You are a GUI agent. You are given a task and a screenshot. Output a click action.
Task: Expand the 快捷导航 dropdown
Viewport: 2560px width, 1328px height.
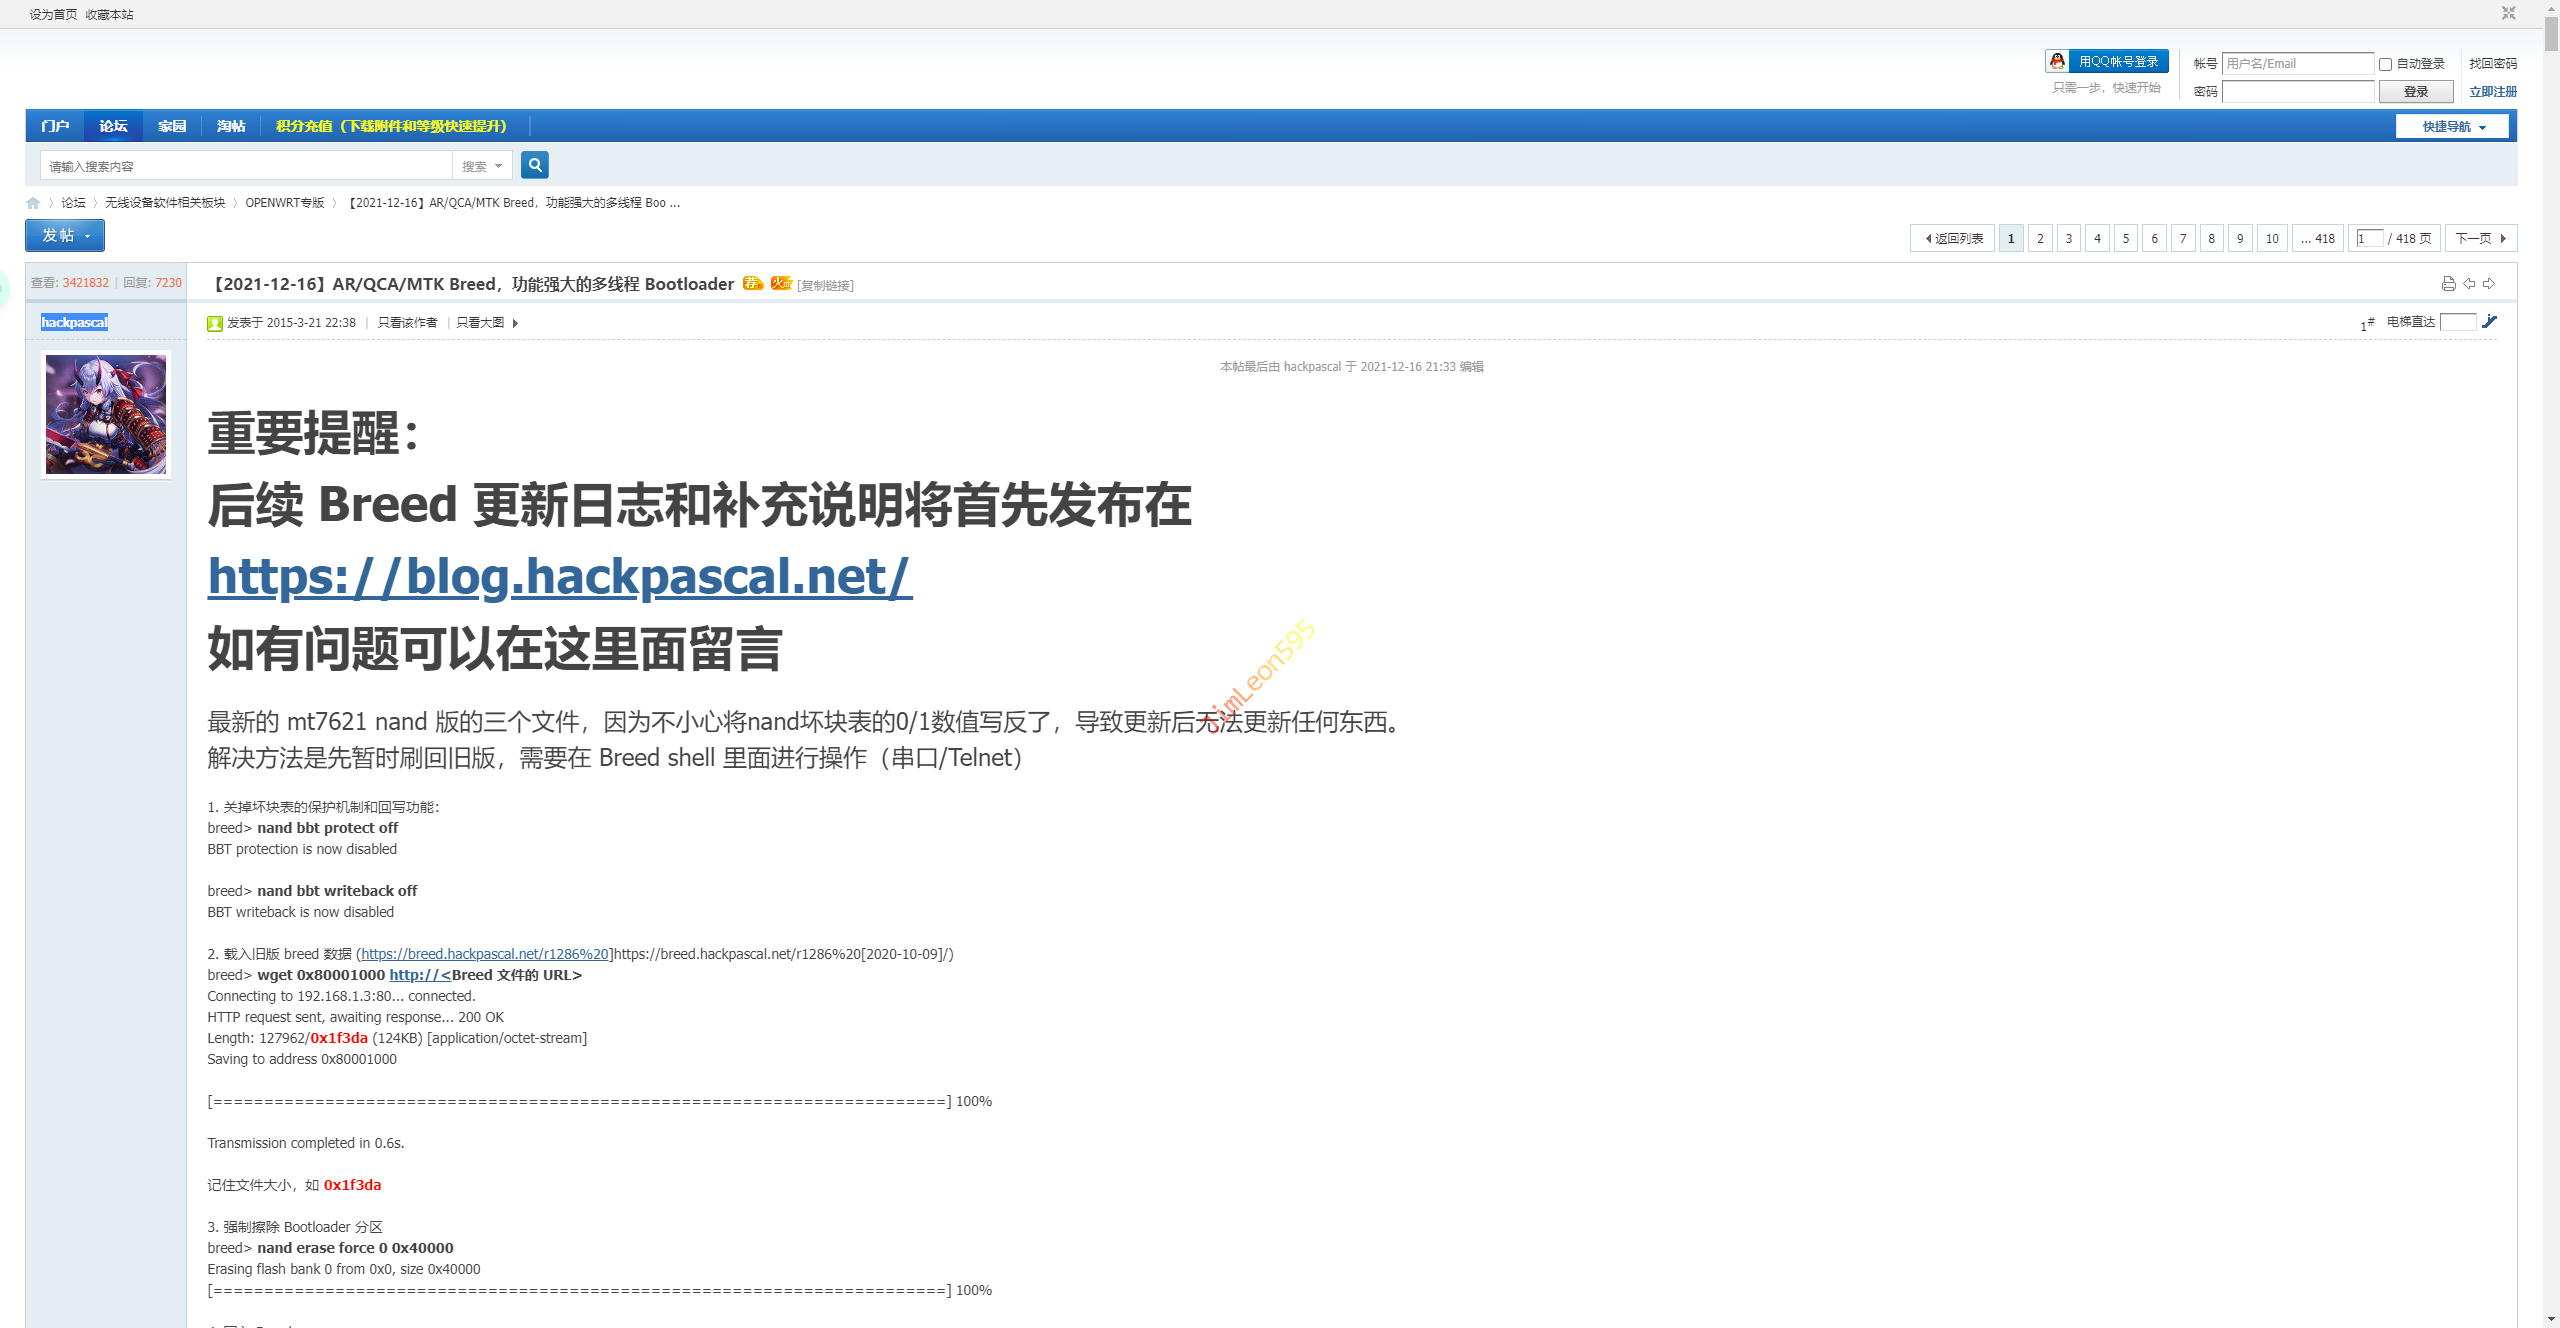(x=2452, y=126)
